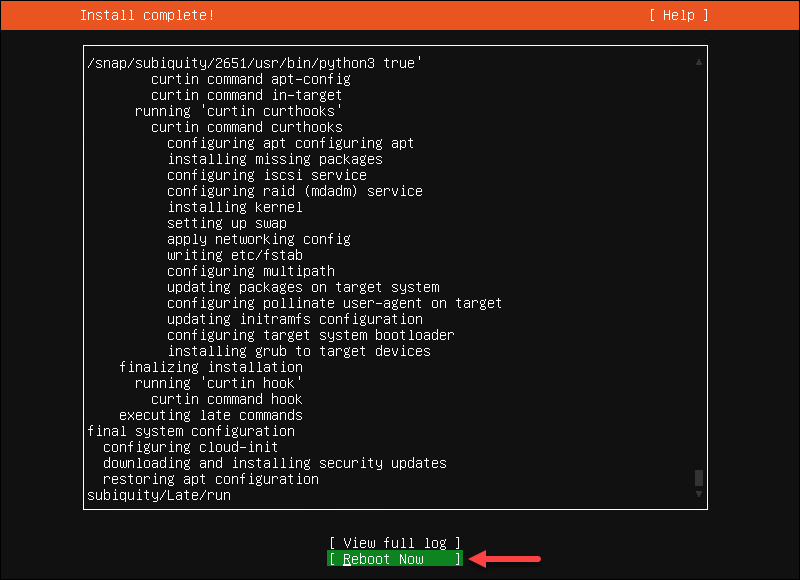Select 'downloading and installing security updates' line
This screenshot has width=800, height=580.
tap(274, 463)
